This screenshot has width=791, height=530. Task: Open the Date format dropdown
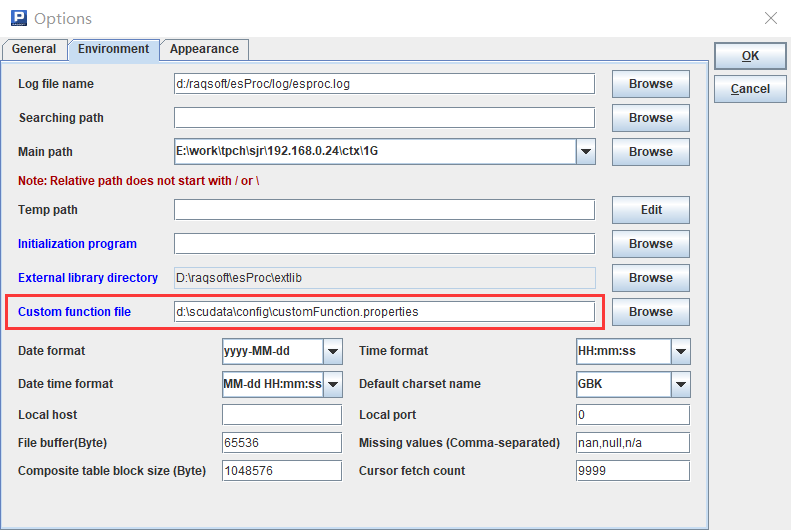point(333,351)
